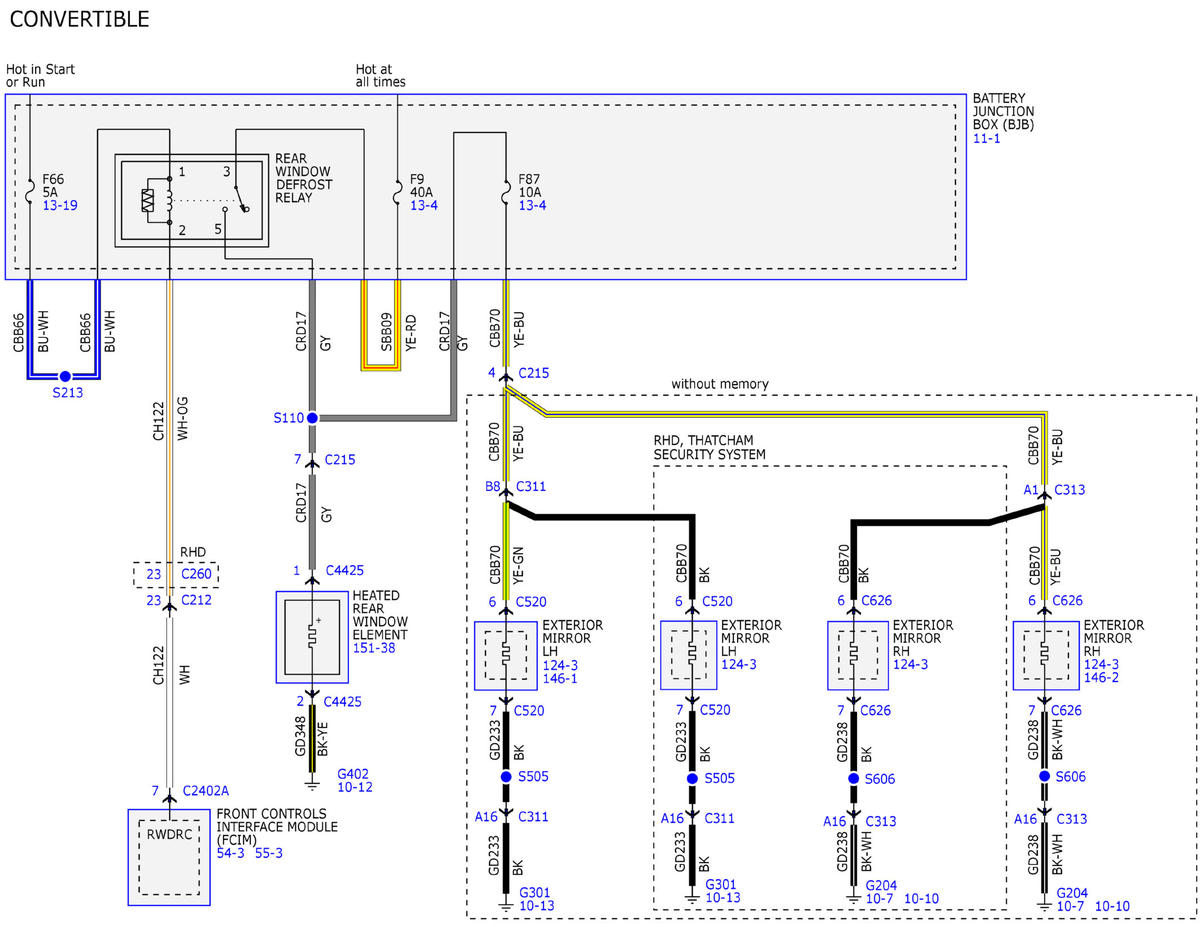Open connector C2402A reference
1200x927 pixels.
(x=205, y=791)
